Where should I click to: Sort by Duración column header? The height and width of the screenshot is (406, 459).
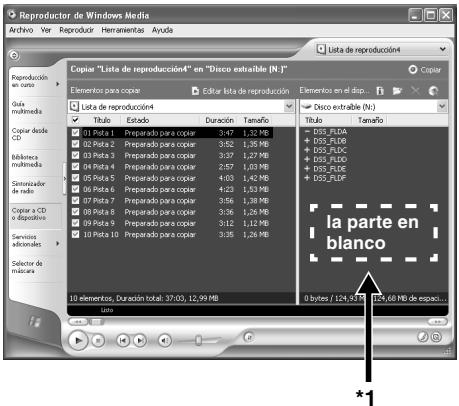219,120
